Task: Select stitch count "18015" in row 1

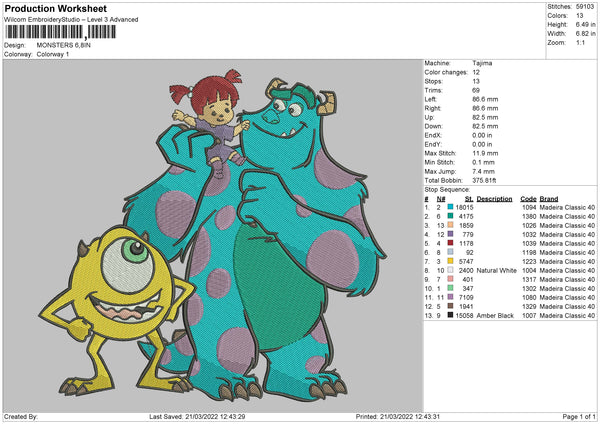Action: [x=464, y=207]
